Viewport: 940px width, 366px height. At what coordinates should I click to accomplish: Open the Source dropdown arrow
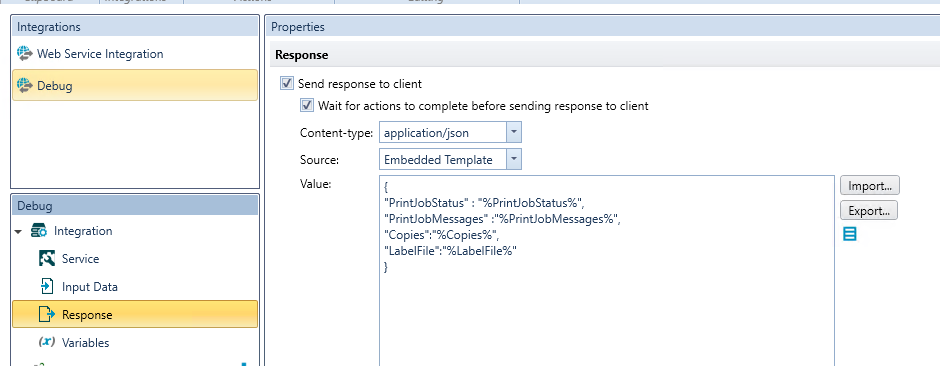514,159
